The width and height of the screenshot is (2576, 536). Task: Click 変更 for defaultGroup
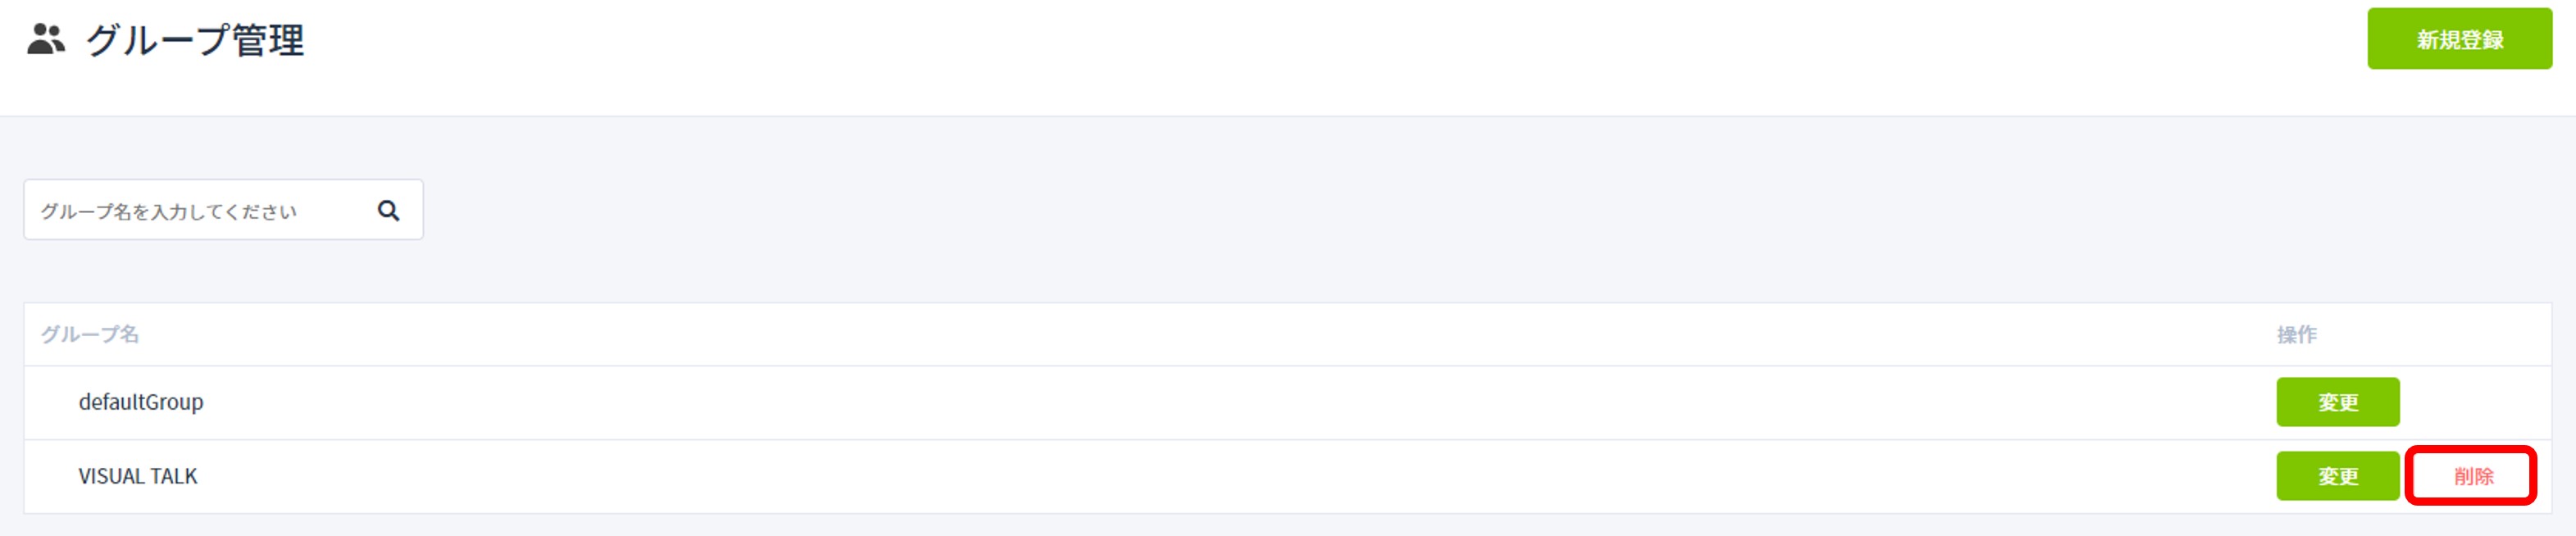[2338, 402]
